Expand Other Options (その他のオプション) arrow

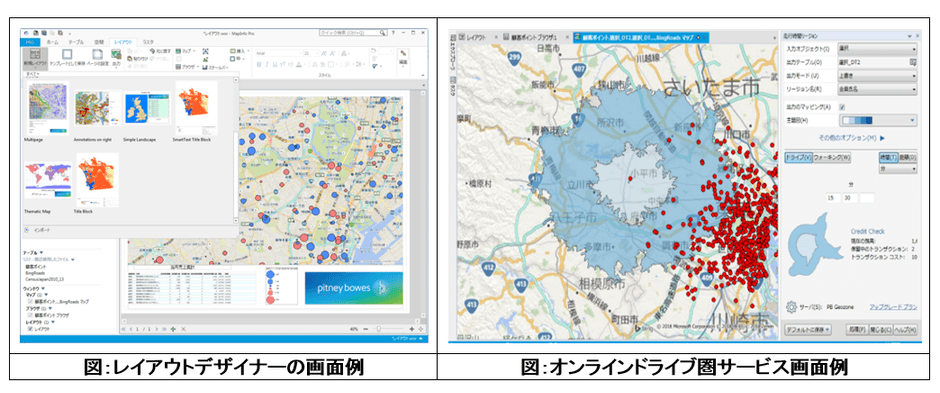[882, 138]
